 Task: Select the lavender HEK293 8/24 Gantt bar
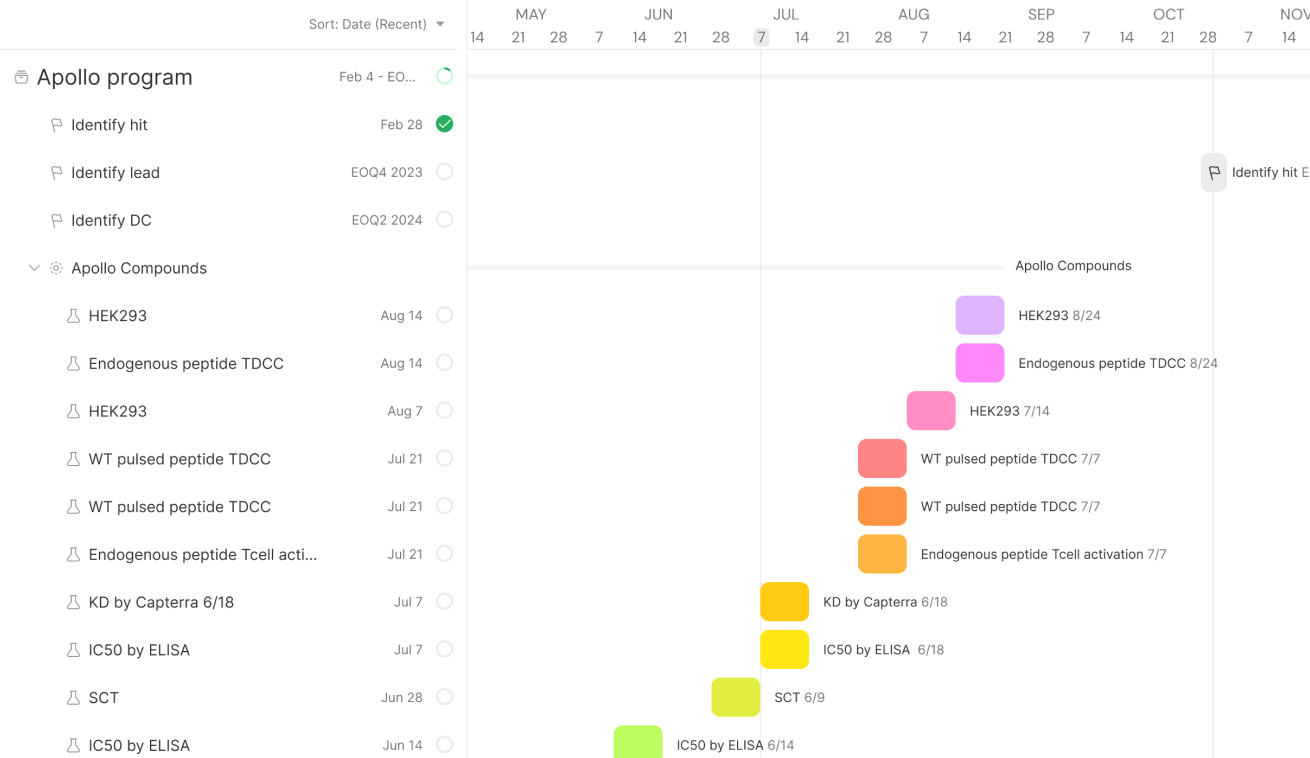point(980,315)
